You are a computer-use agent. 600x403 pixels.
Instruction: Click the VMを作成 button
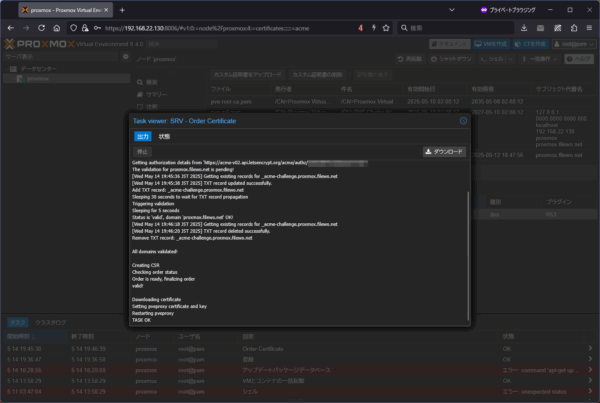coord(491,44)
